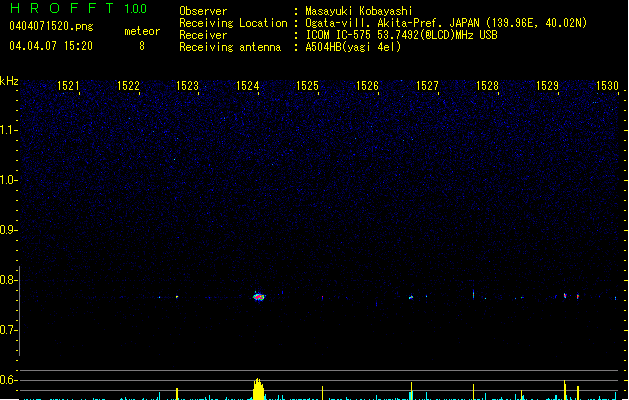Click the Receiver field label
This screenshot has width=629, height=400.
[x=203, y=35]
